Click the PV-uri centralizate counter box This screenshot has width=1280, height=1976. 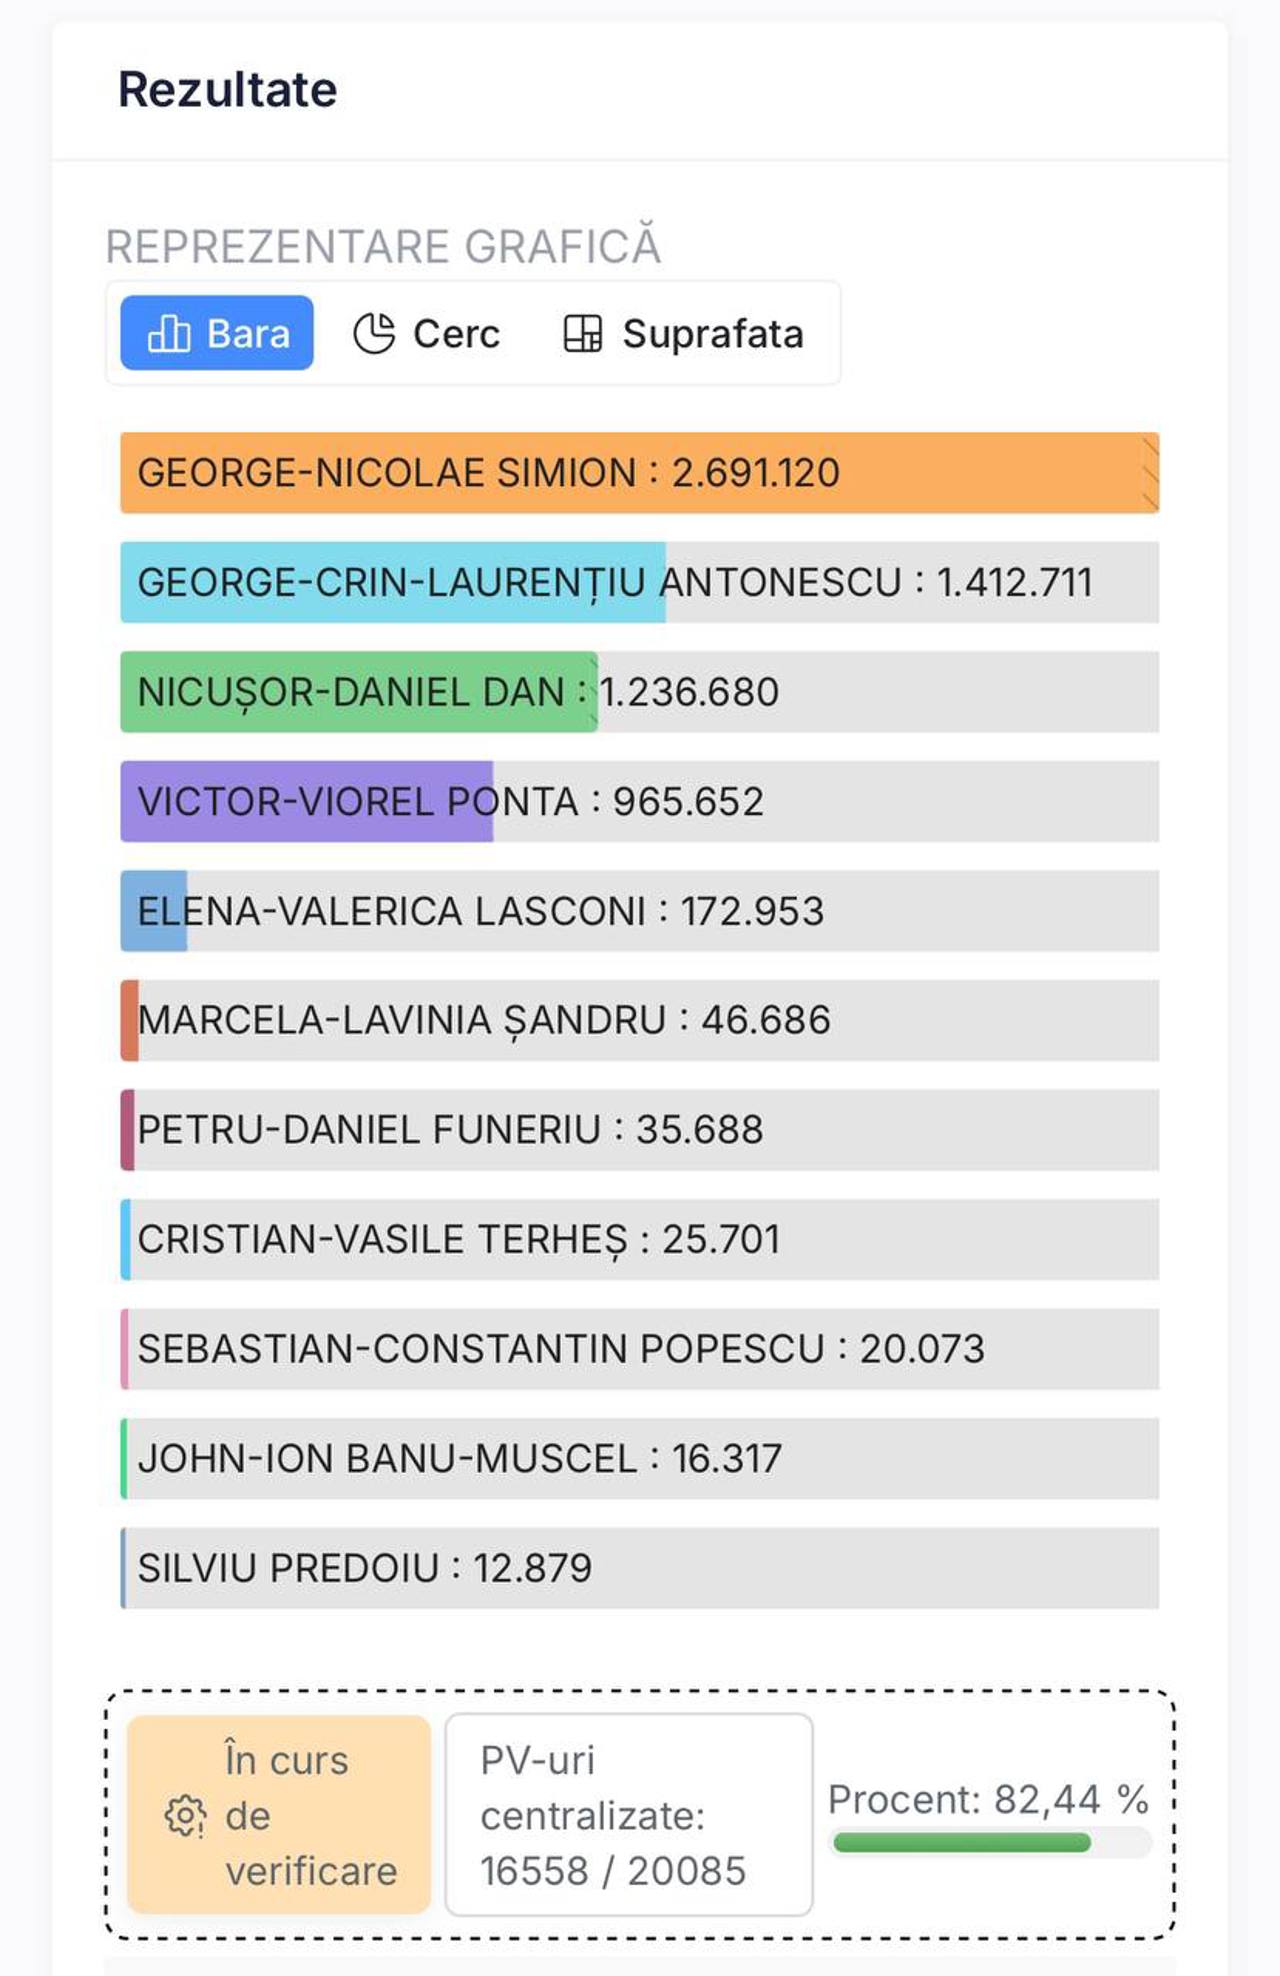[628, 1815]
